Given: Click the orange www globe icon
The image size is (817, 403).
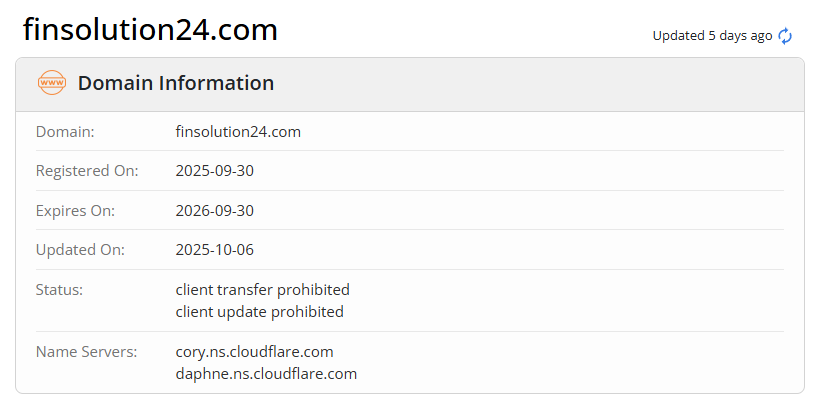Looking at the screenshot, I should point(51,83).
